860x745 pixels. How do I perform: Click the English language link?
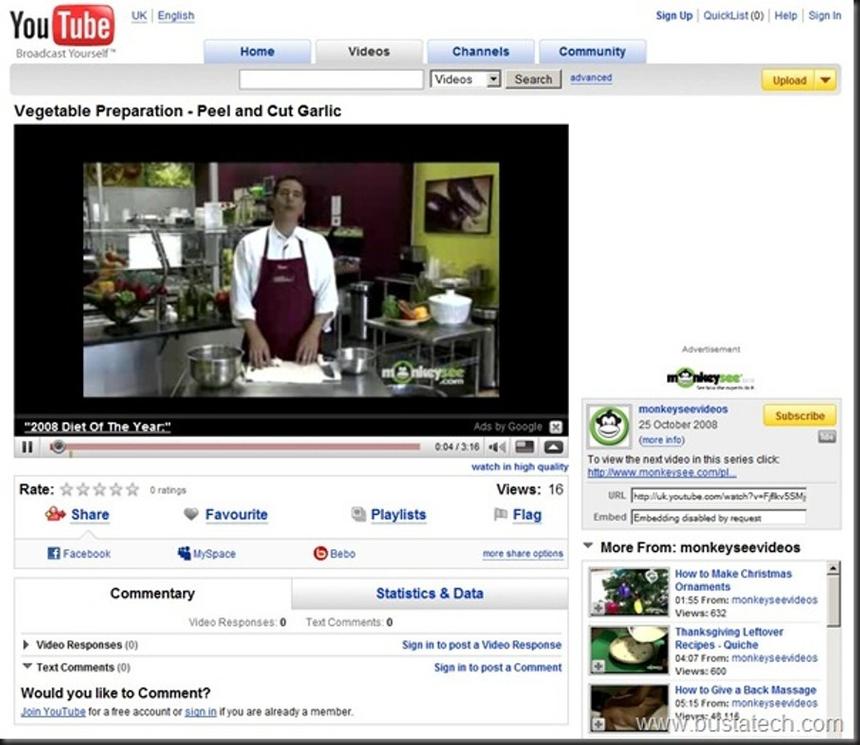[176, 15]
